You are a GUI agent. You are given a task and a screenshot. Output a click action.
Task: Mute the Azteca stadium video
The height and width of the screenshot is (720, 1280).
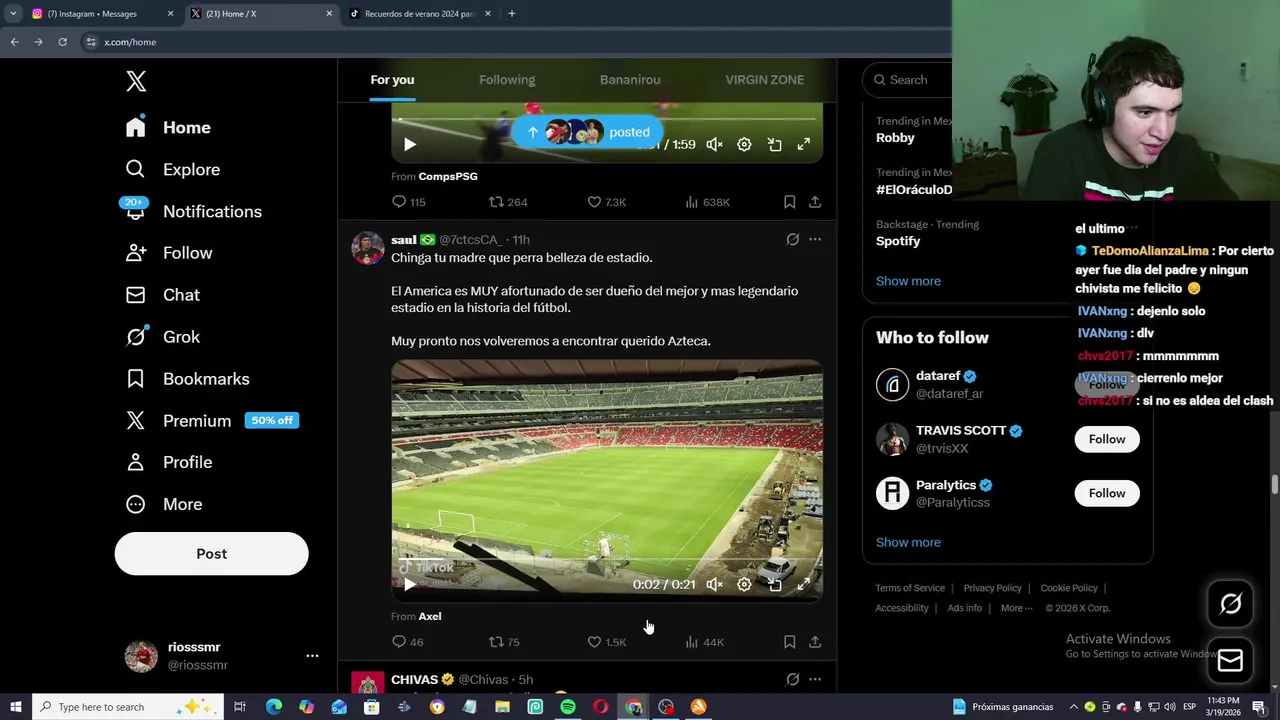point(714,585)
